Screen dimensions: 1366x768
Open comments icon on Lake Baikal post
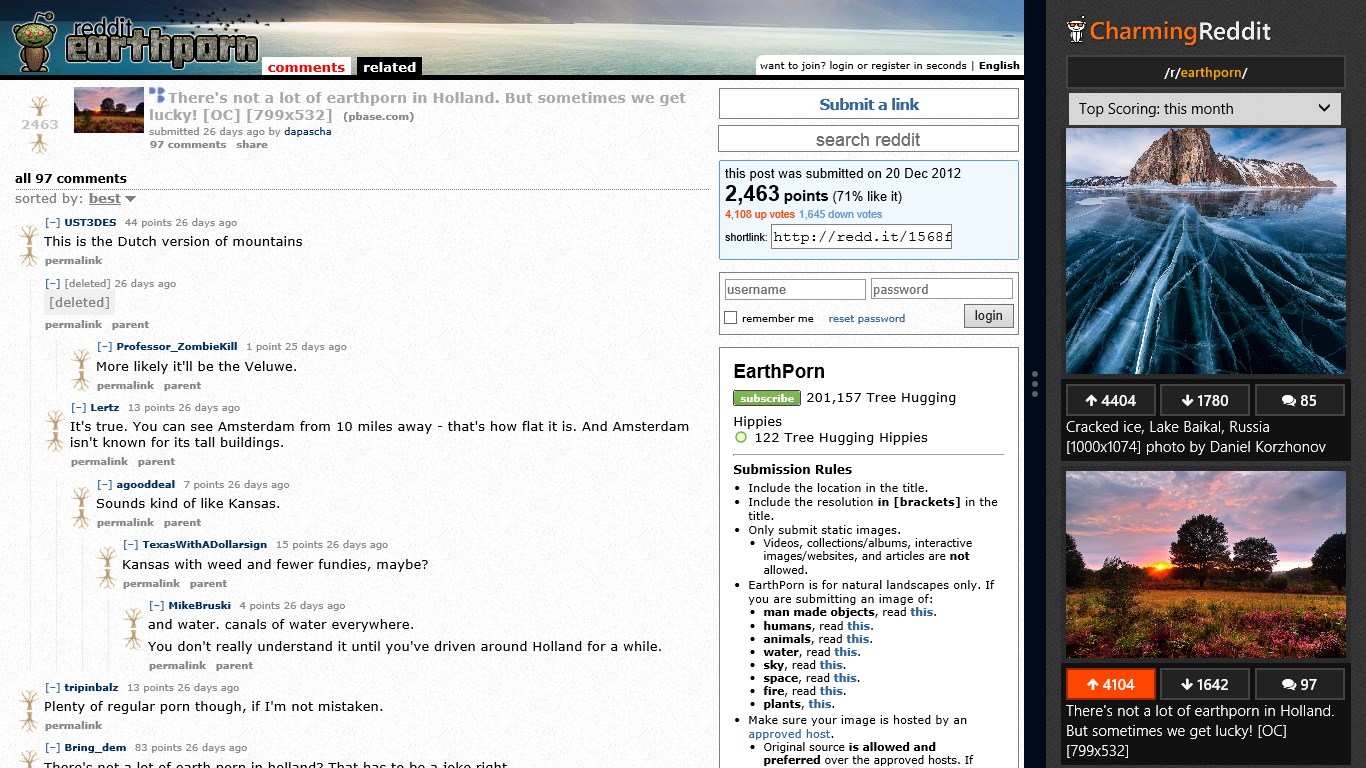(1300, 399)
